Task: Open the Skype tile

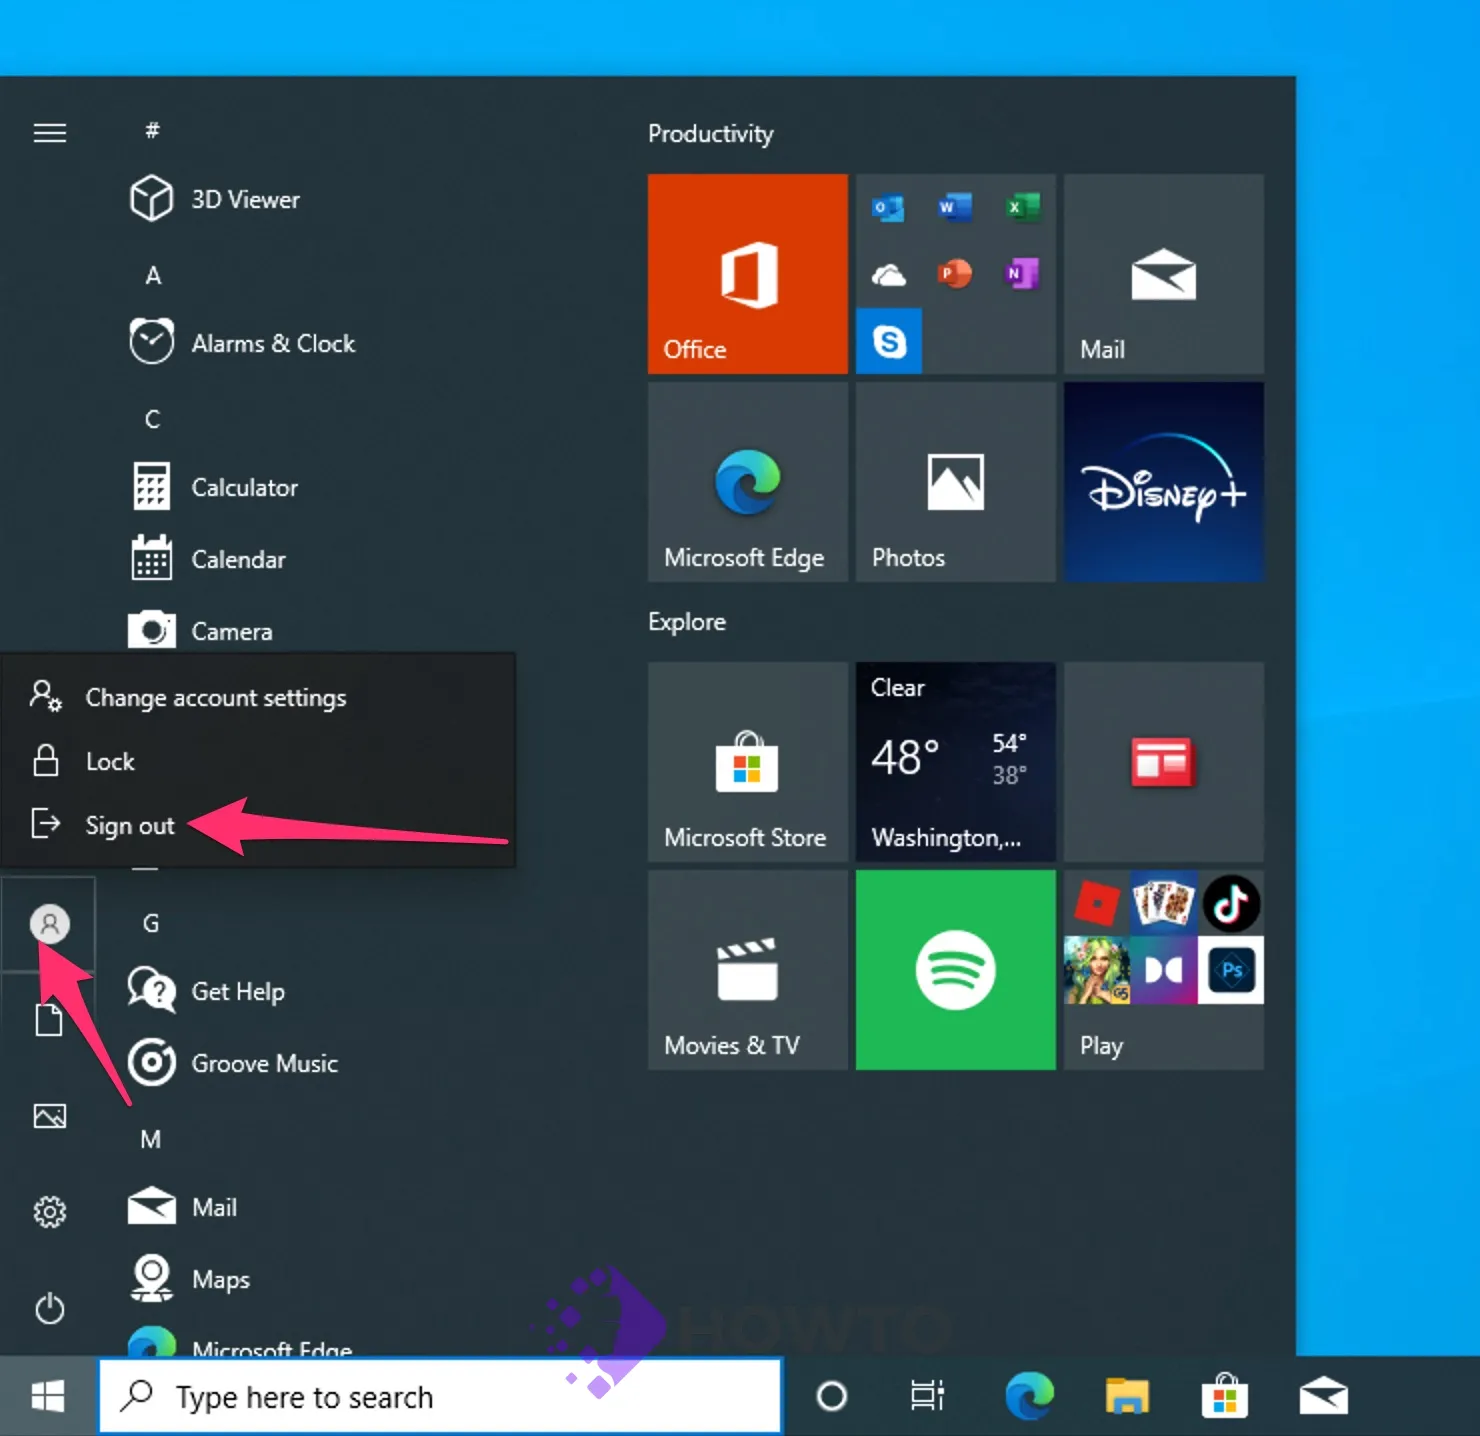Action: [x=889, y=341]
